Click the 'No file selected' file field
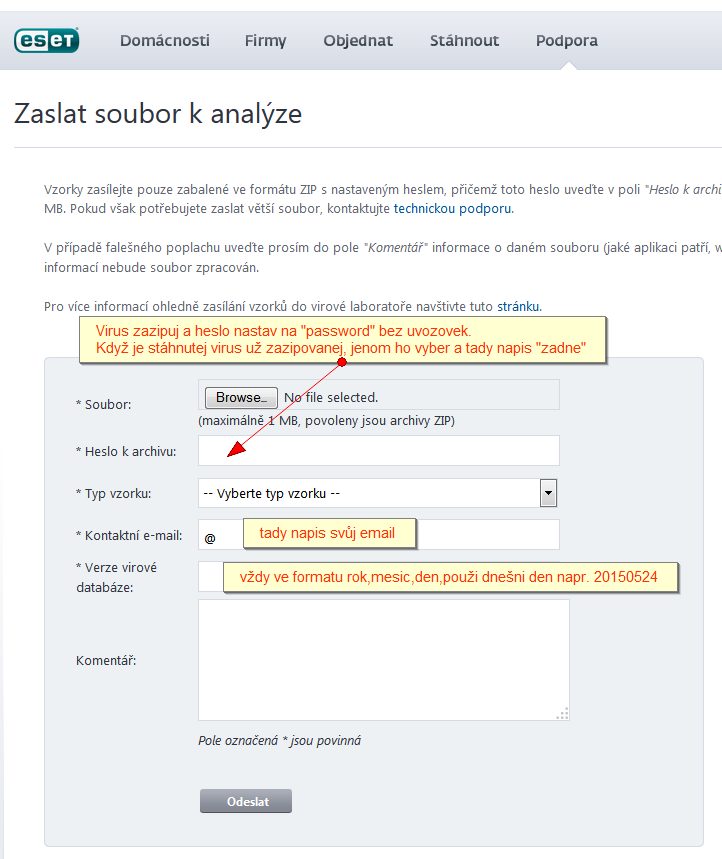 click(x=330, y=397)
